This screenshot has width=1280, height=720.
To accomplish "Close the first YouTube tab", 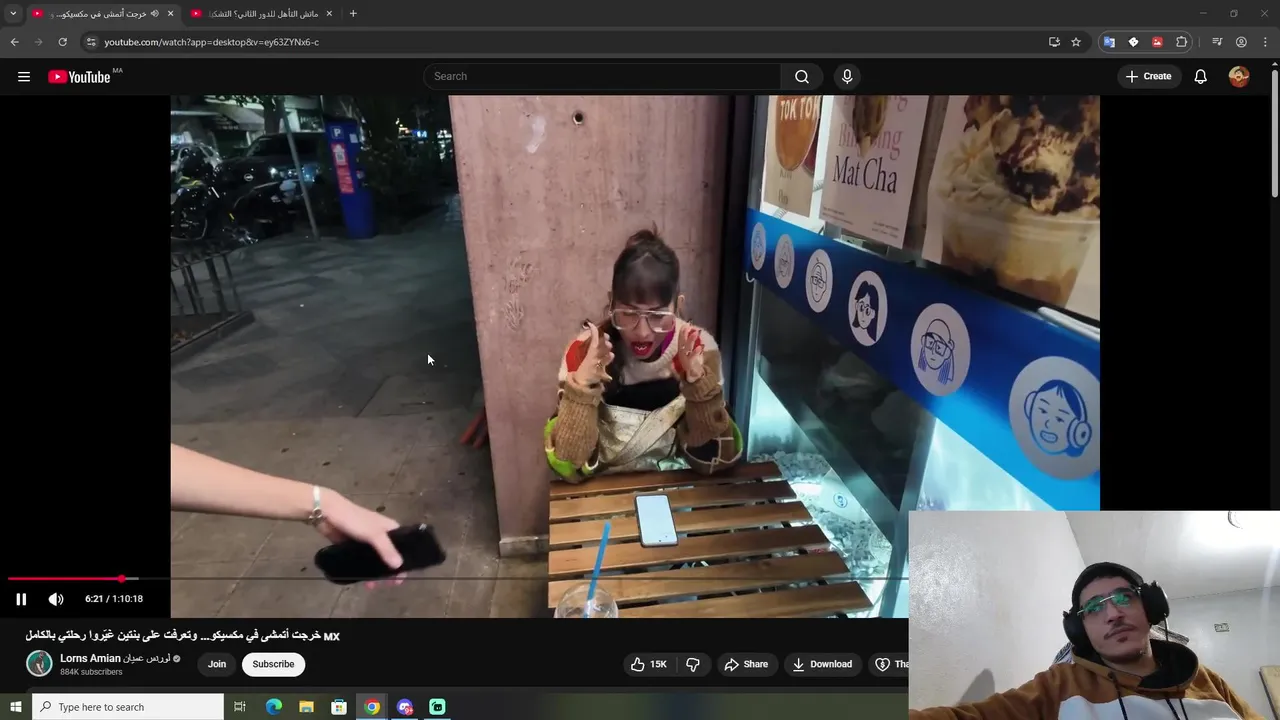I will click(170, 13).
